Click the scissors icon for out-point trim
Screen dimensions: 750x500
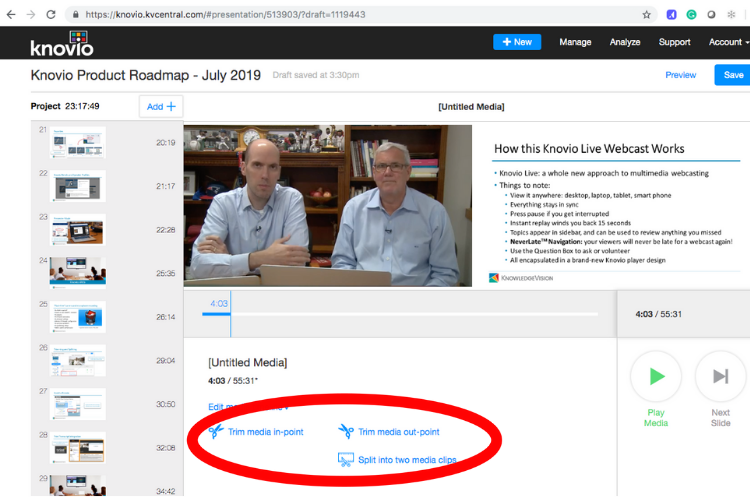(x=346, y=431)
